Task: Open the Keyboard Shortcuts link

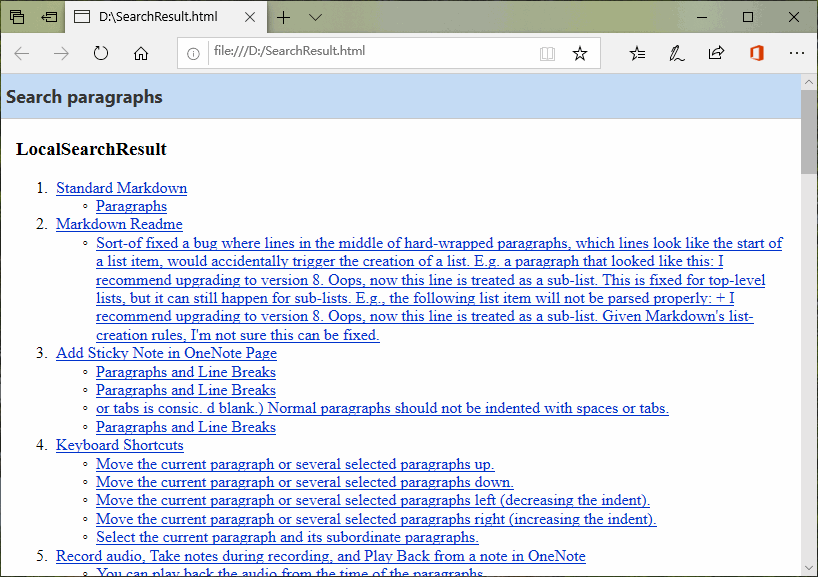Action: pyautogui.click(x=120, y=445)
